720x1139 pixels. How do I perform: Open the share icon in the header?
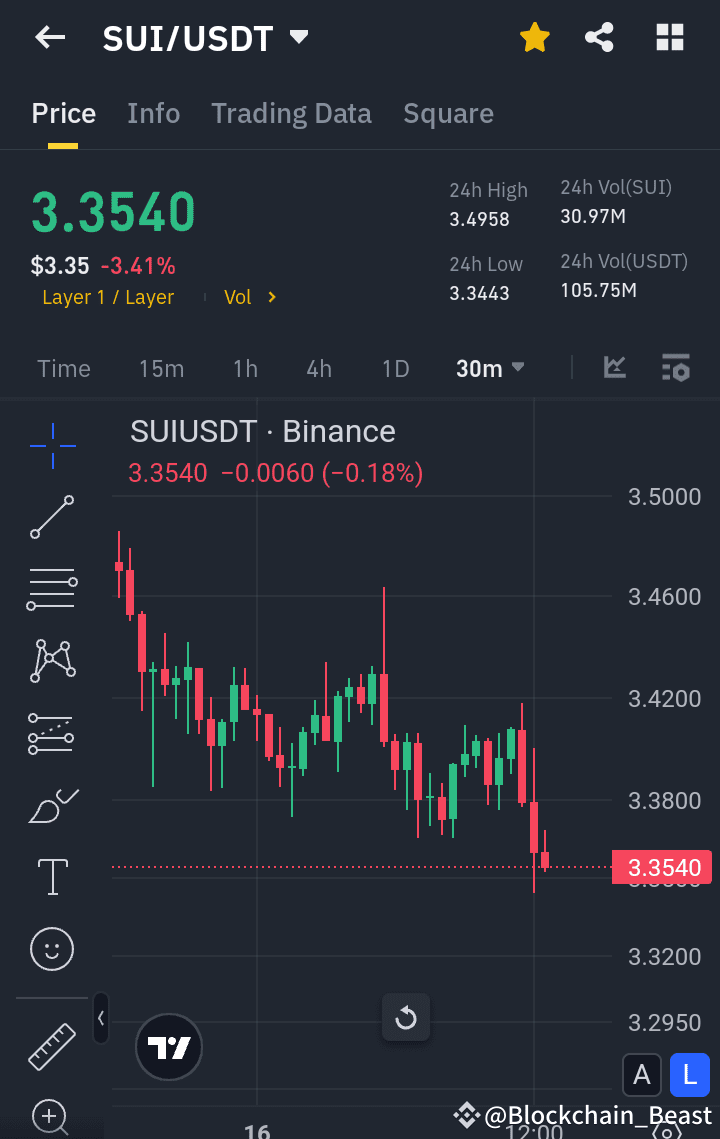coord(599,37)
